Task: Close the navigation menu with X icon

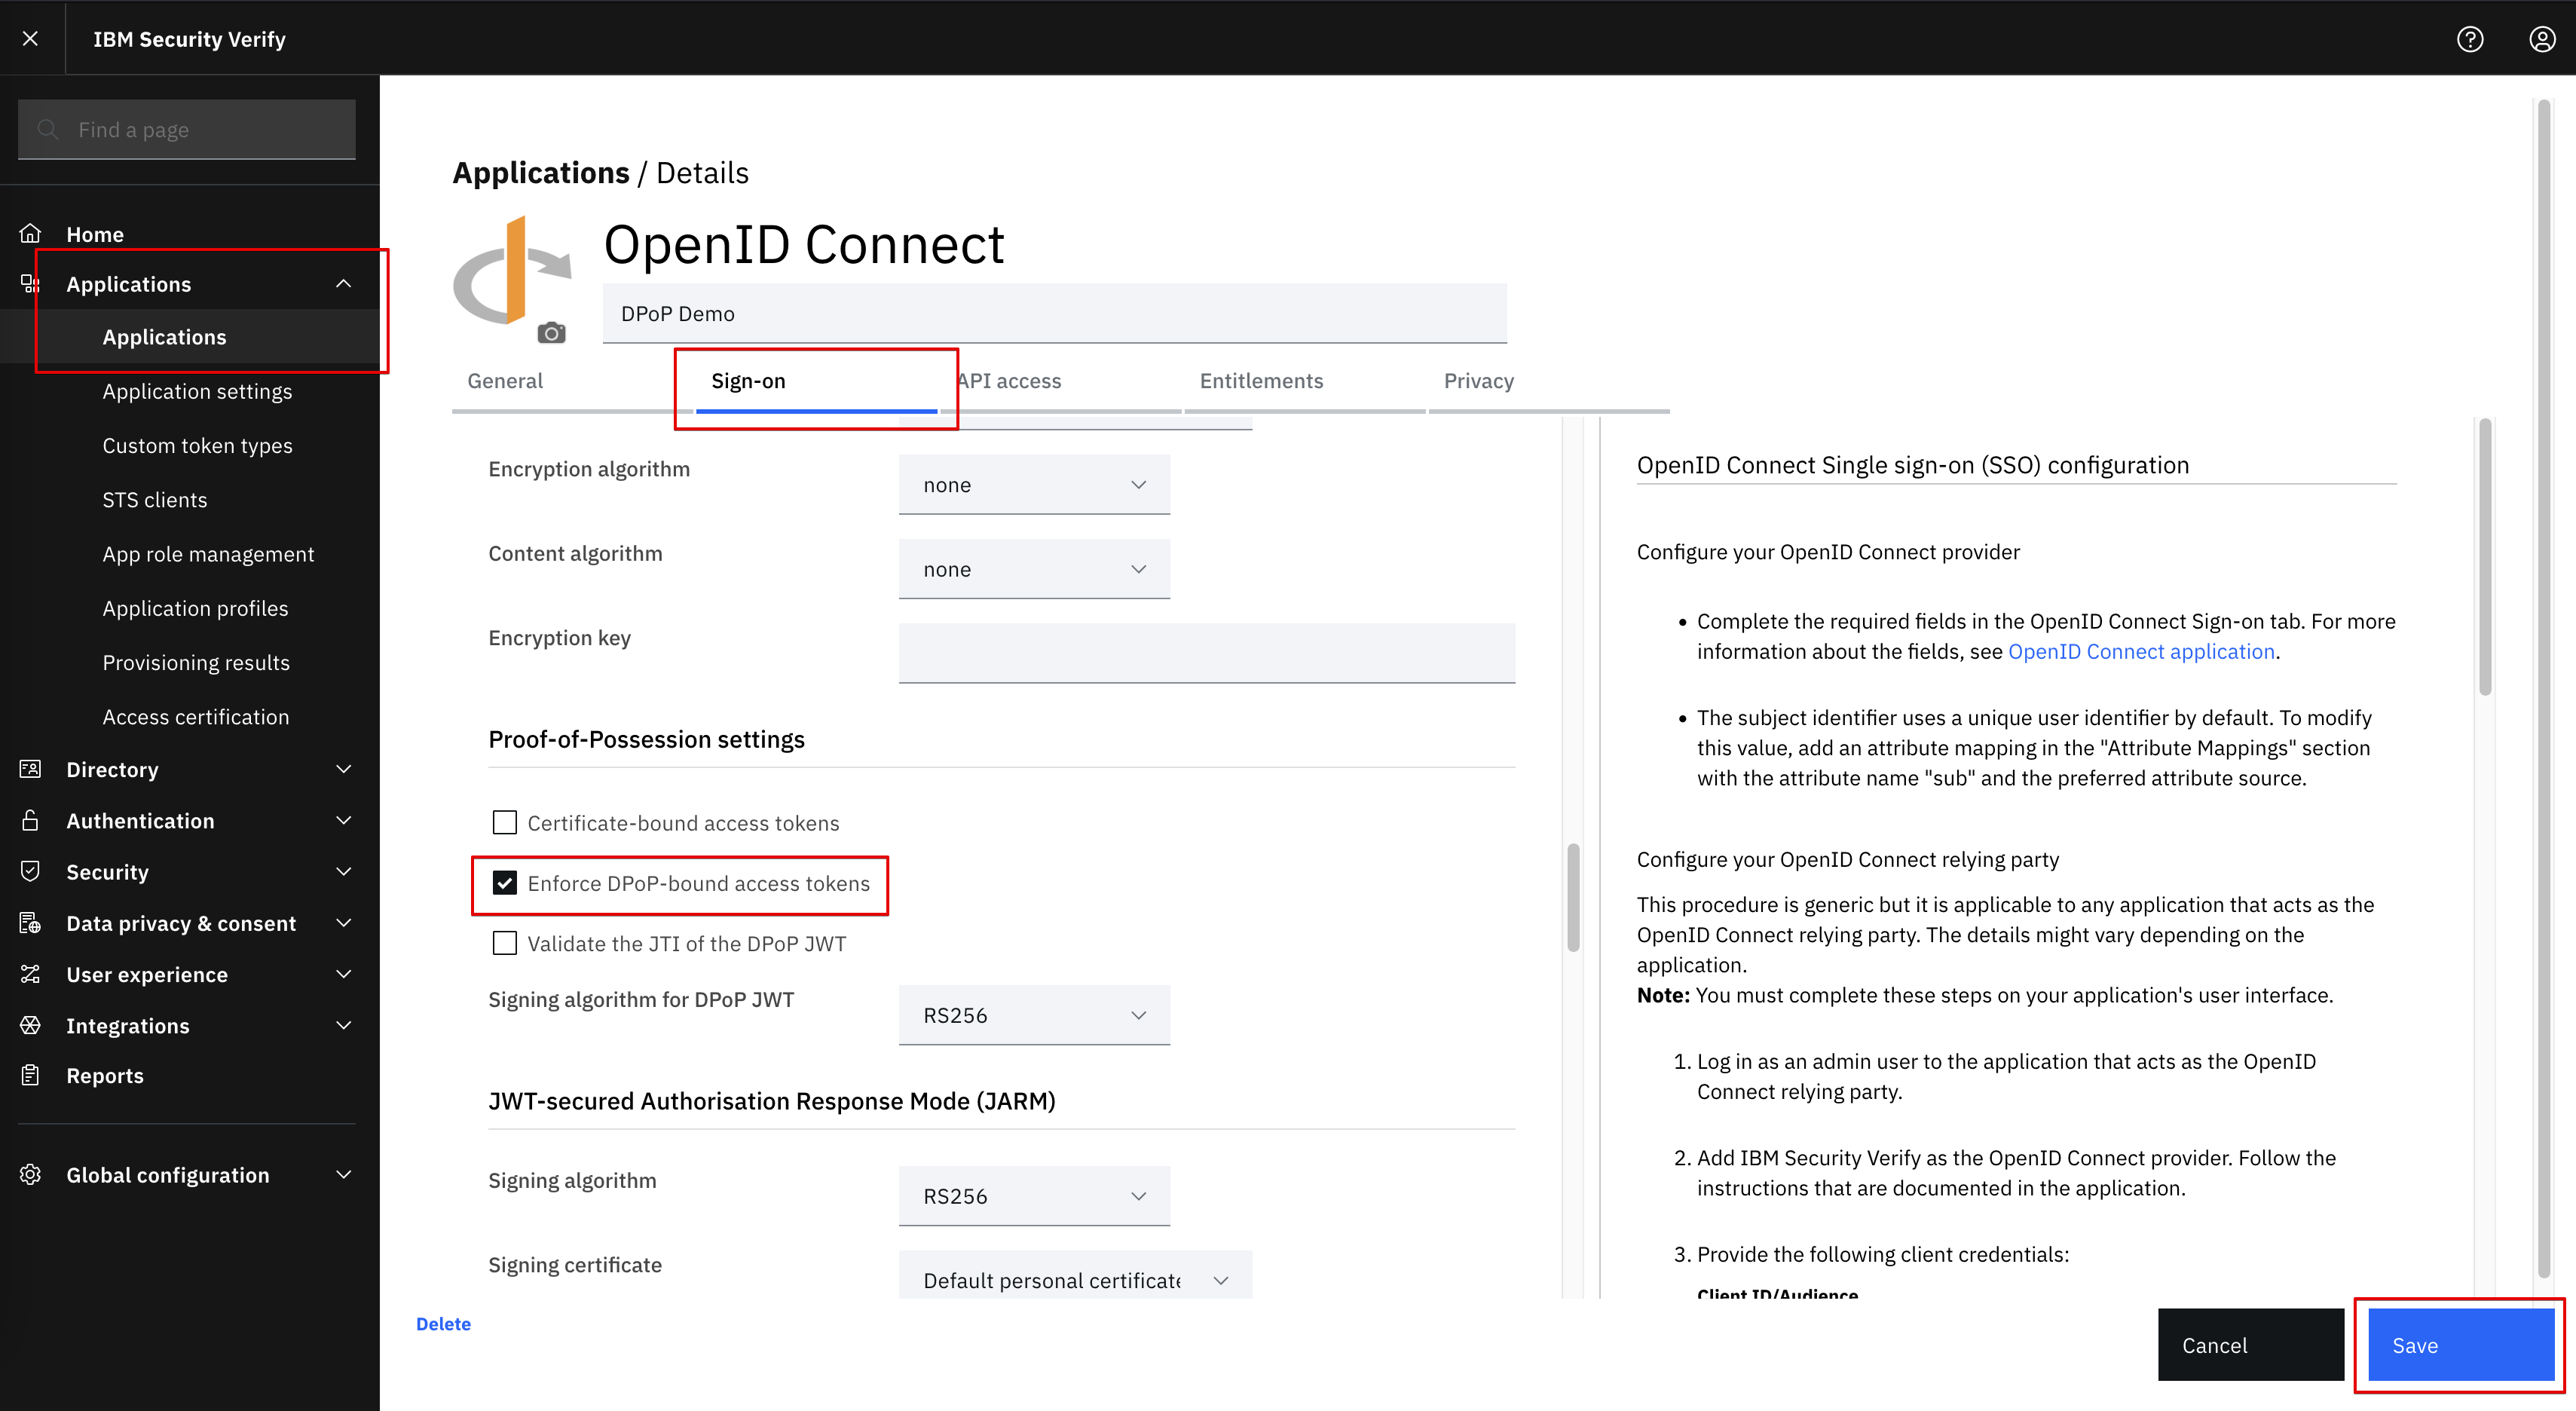Action: (31, 38)
